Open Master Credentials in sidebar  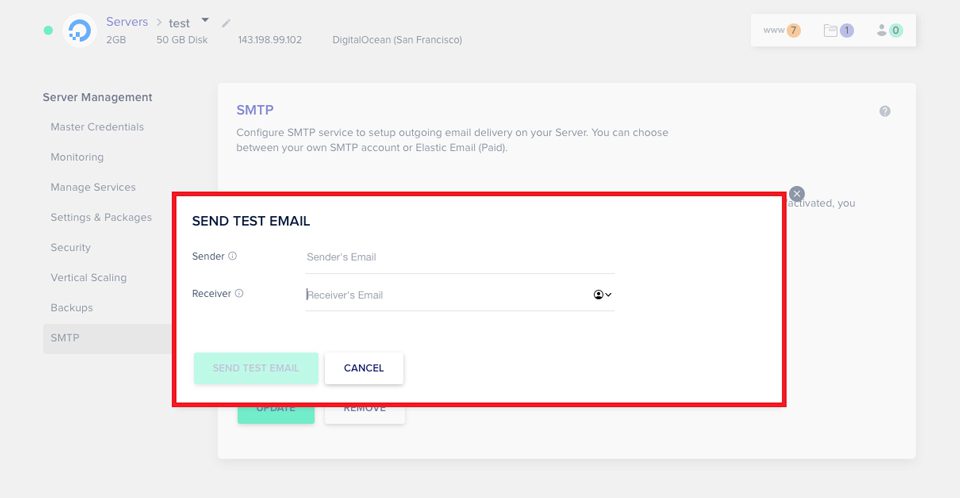(x=97, y=127)
